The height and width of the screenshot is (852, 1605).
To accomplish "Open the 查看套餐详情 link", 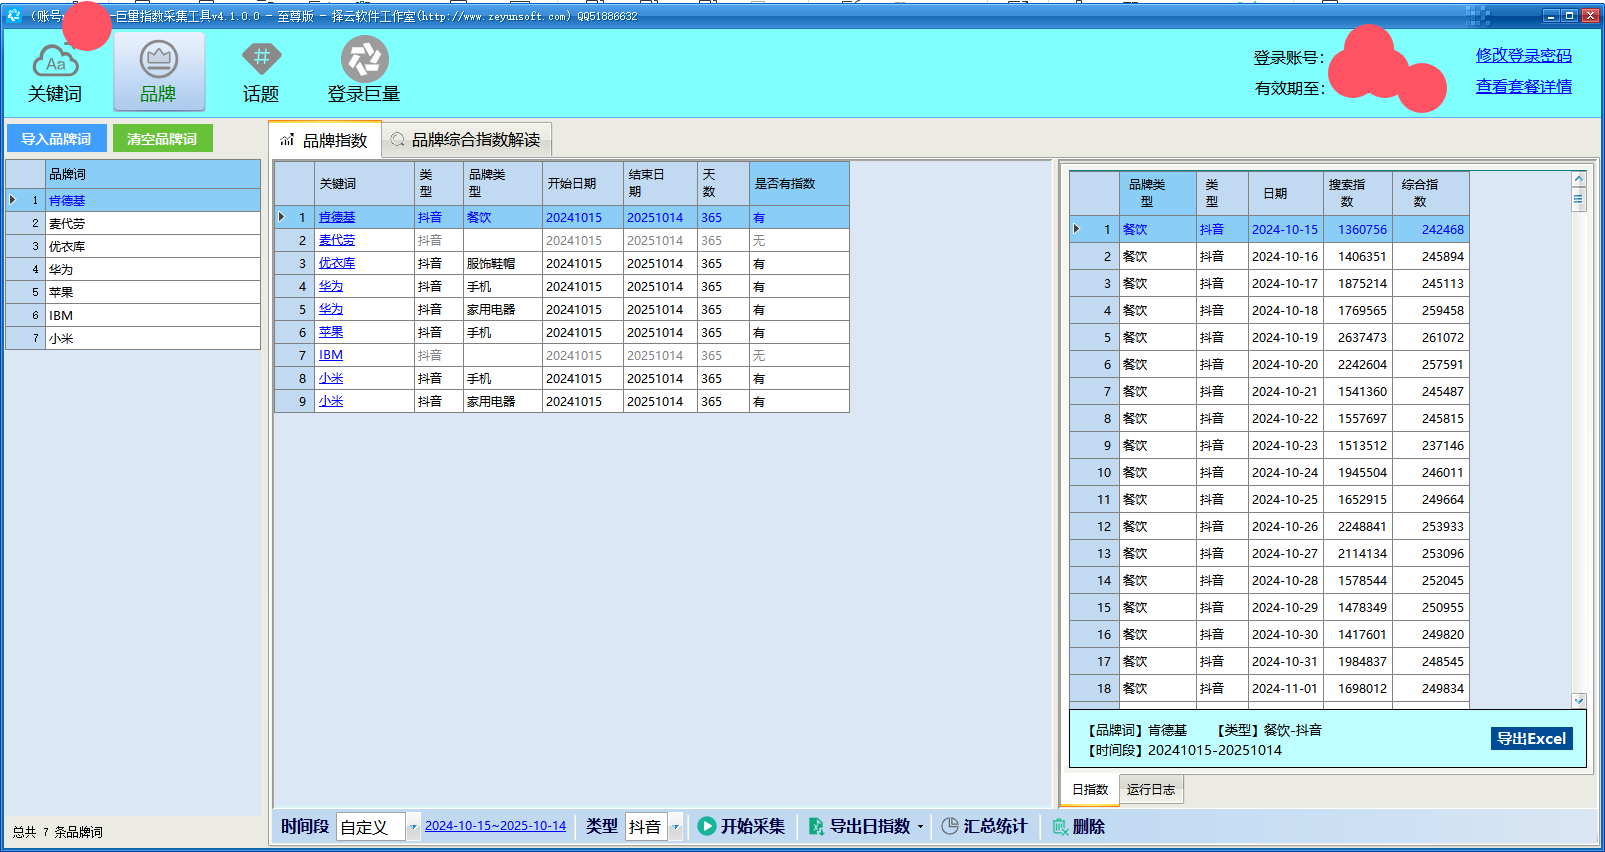I will (1523, 87).
